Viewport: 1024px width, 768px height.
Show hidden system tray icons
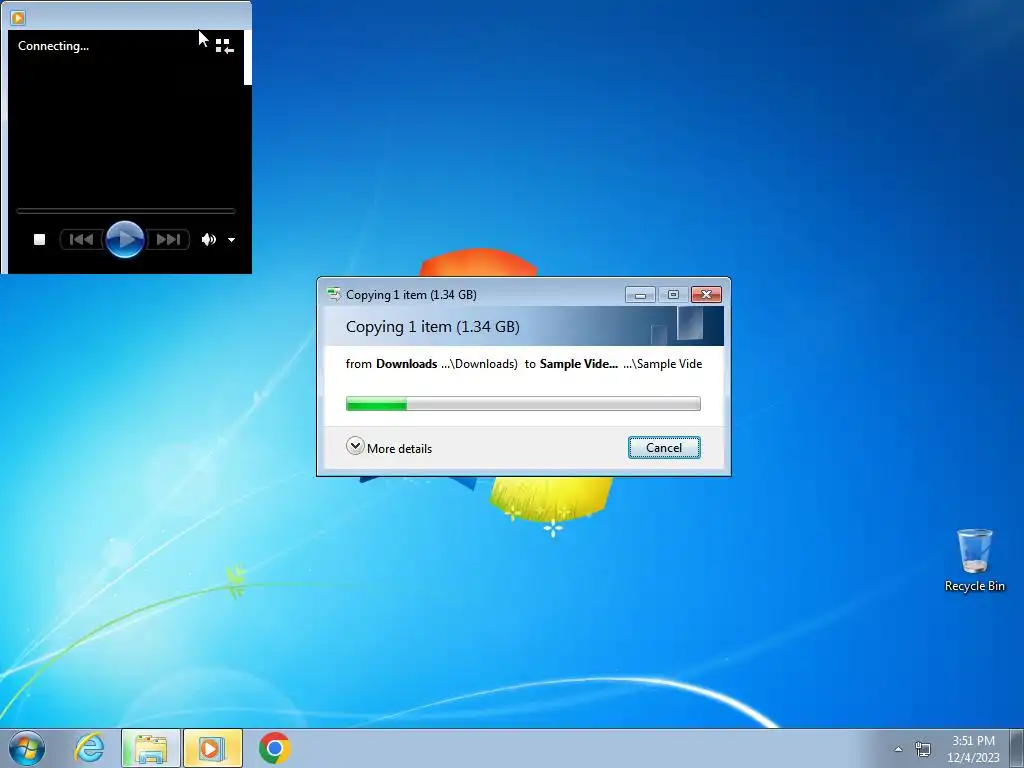(899, 749)
